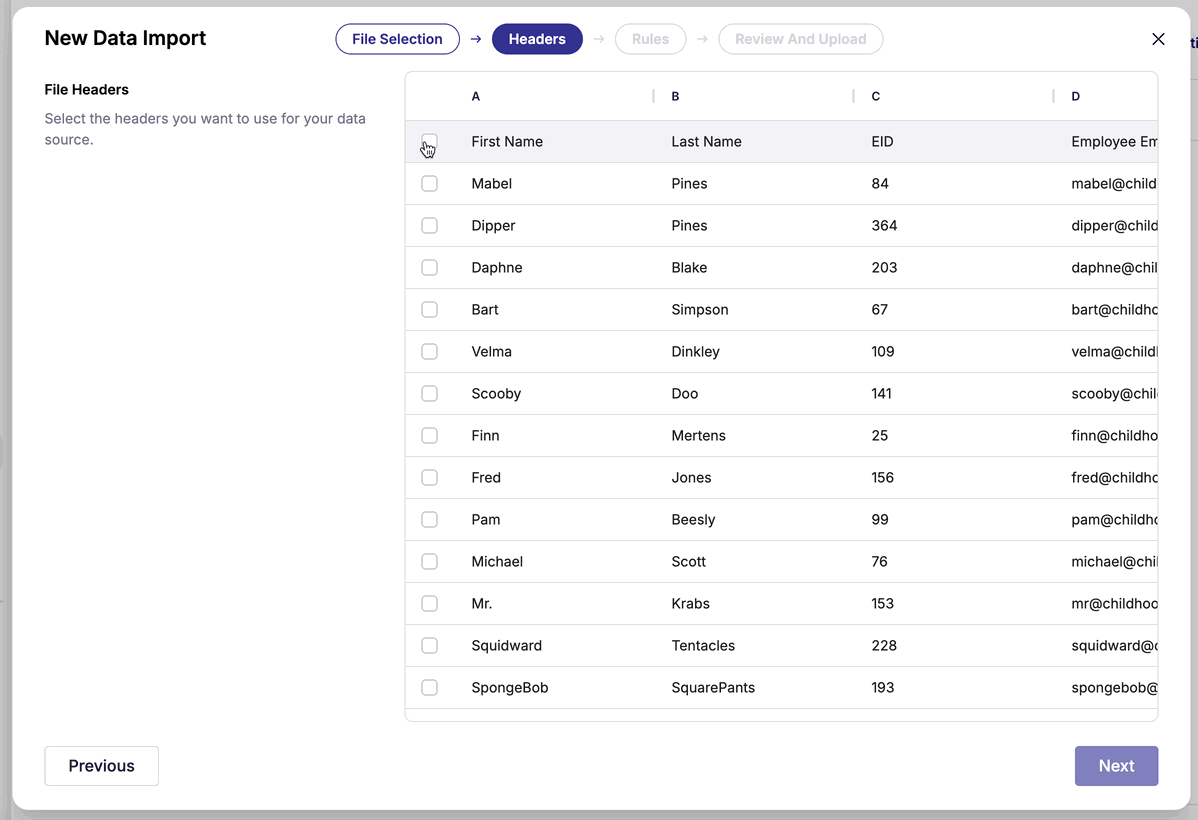
Task: Click EID value '141'
Action: tap(882, 394)
